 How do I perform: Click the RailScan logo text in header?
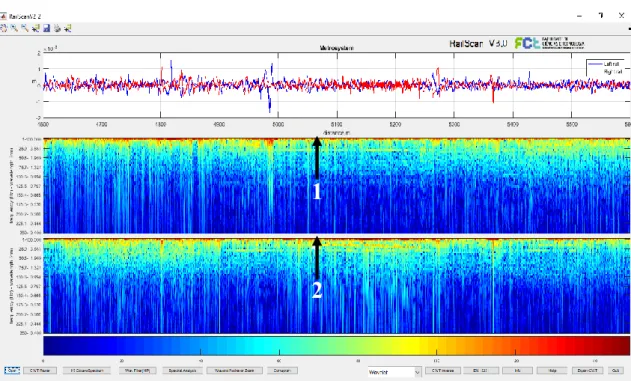pos(478,43)
